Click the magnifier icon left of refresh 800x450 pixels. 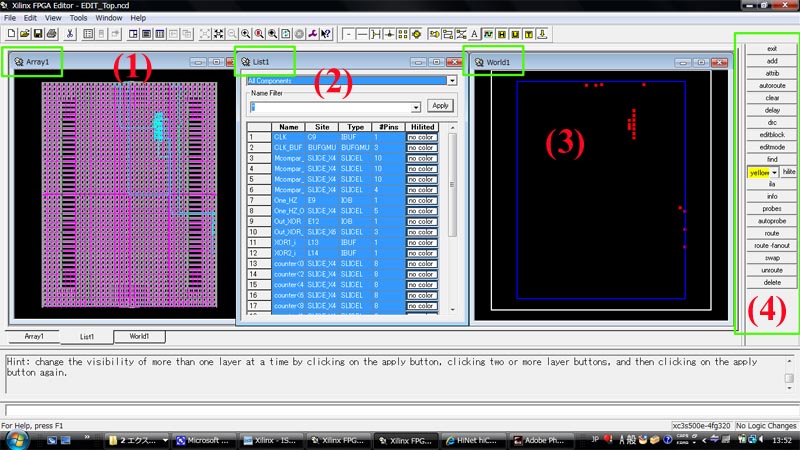272,34
